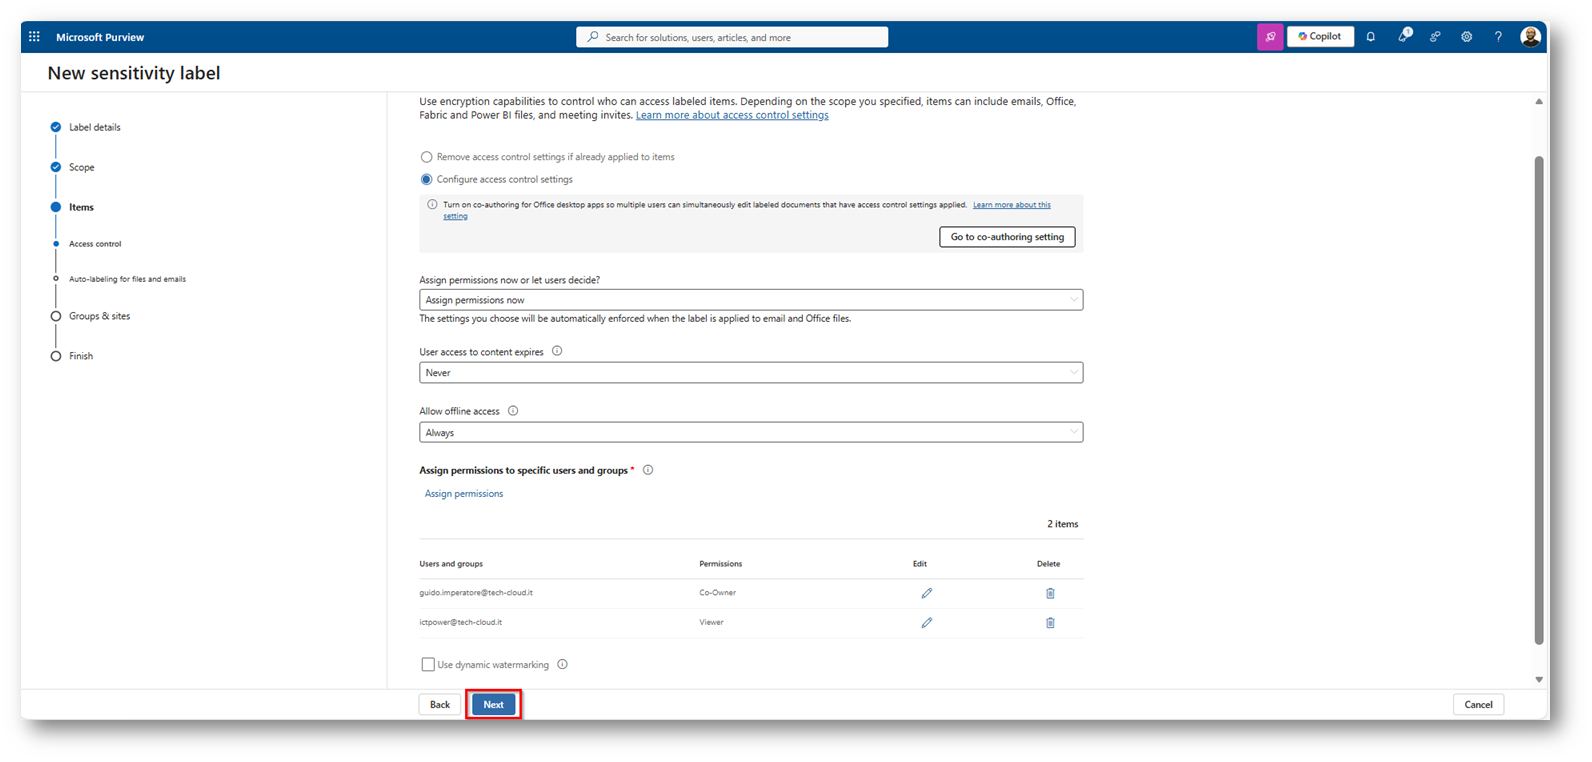The height and width of the screenshot is (762, 1592).
Task: Select Remove access control settings radio button
Action: 427,157
